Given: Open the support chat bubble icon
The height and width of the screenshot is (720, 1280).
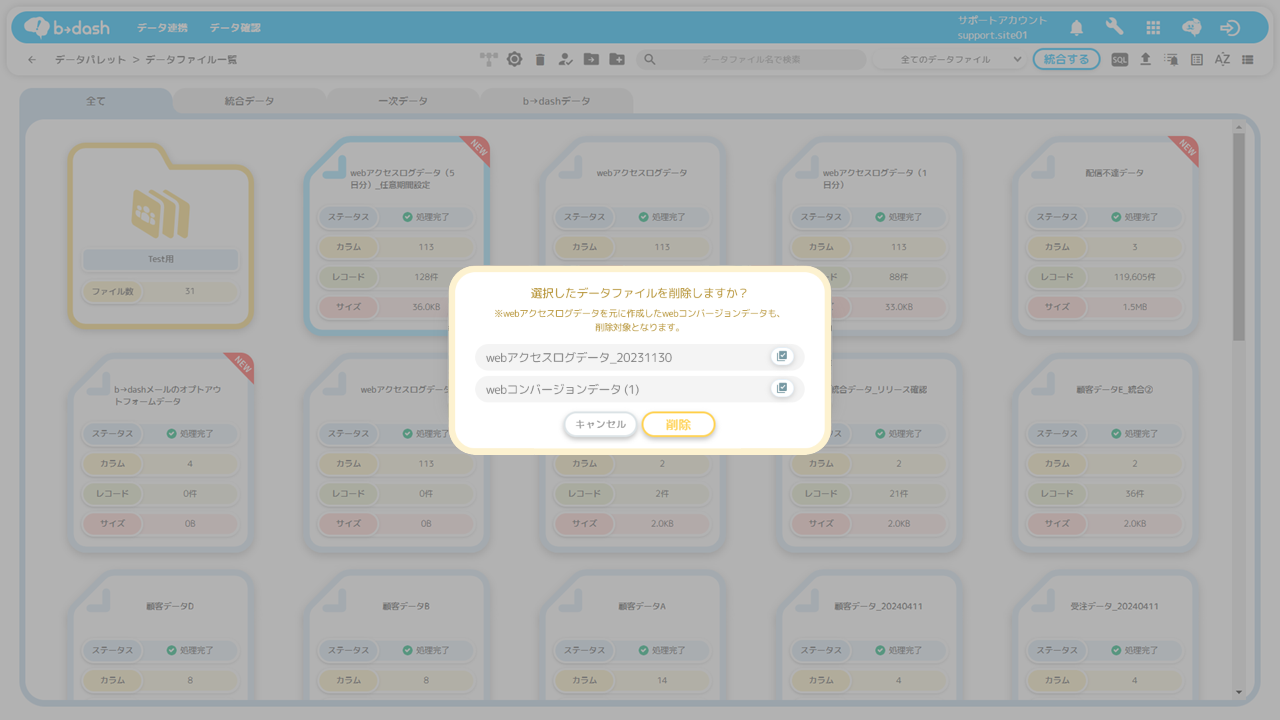Looking at the screenshot, I should 1191,28.
